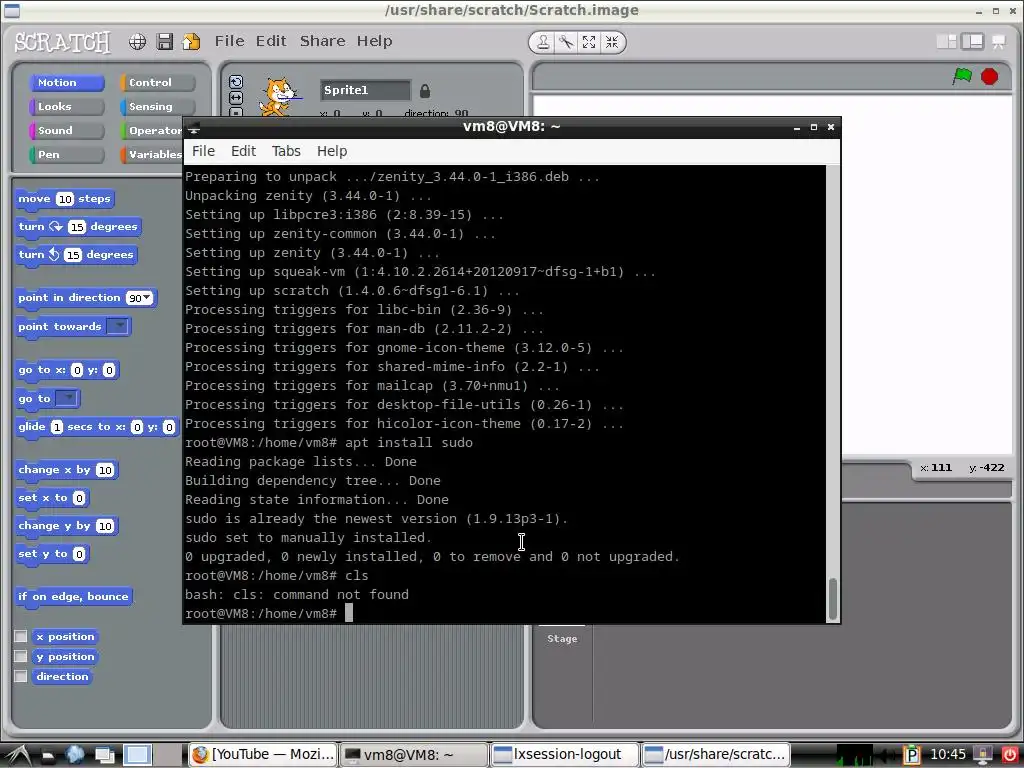Open Scratch Share menu
The width and height of the screenshot is (1024, 768).
click(x=323, y=41)
